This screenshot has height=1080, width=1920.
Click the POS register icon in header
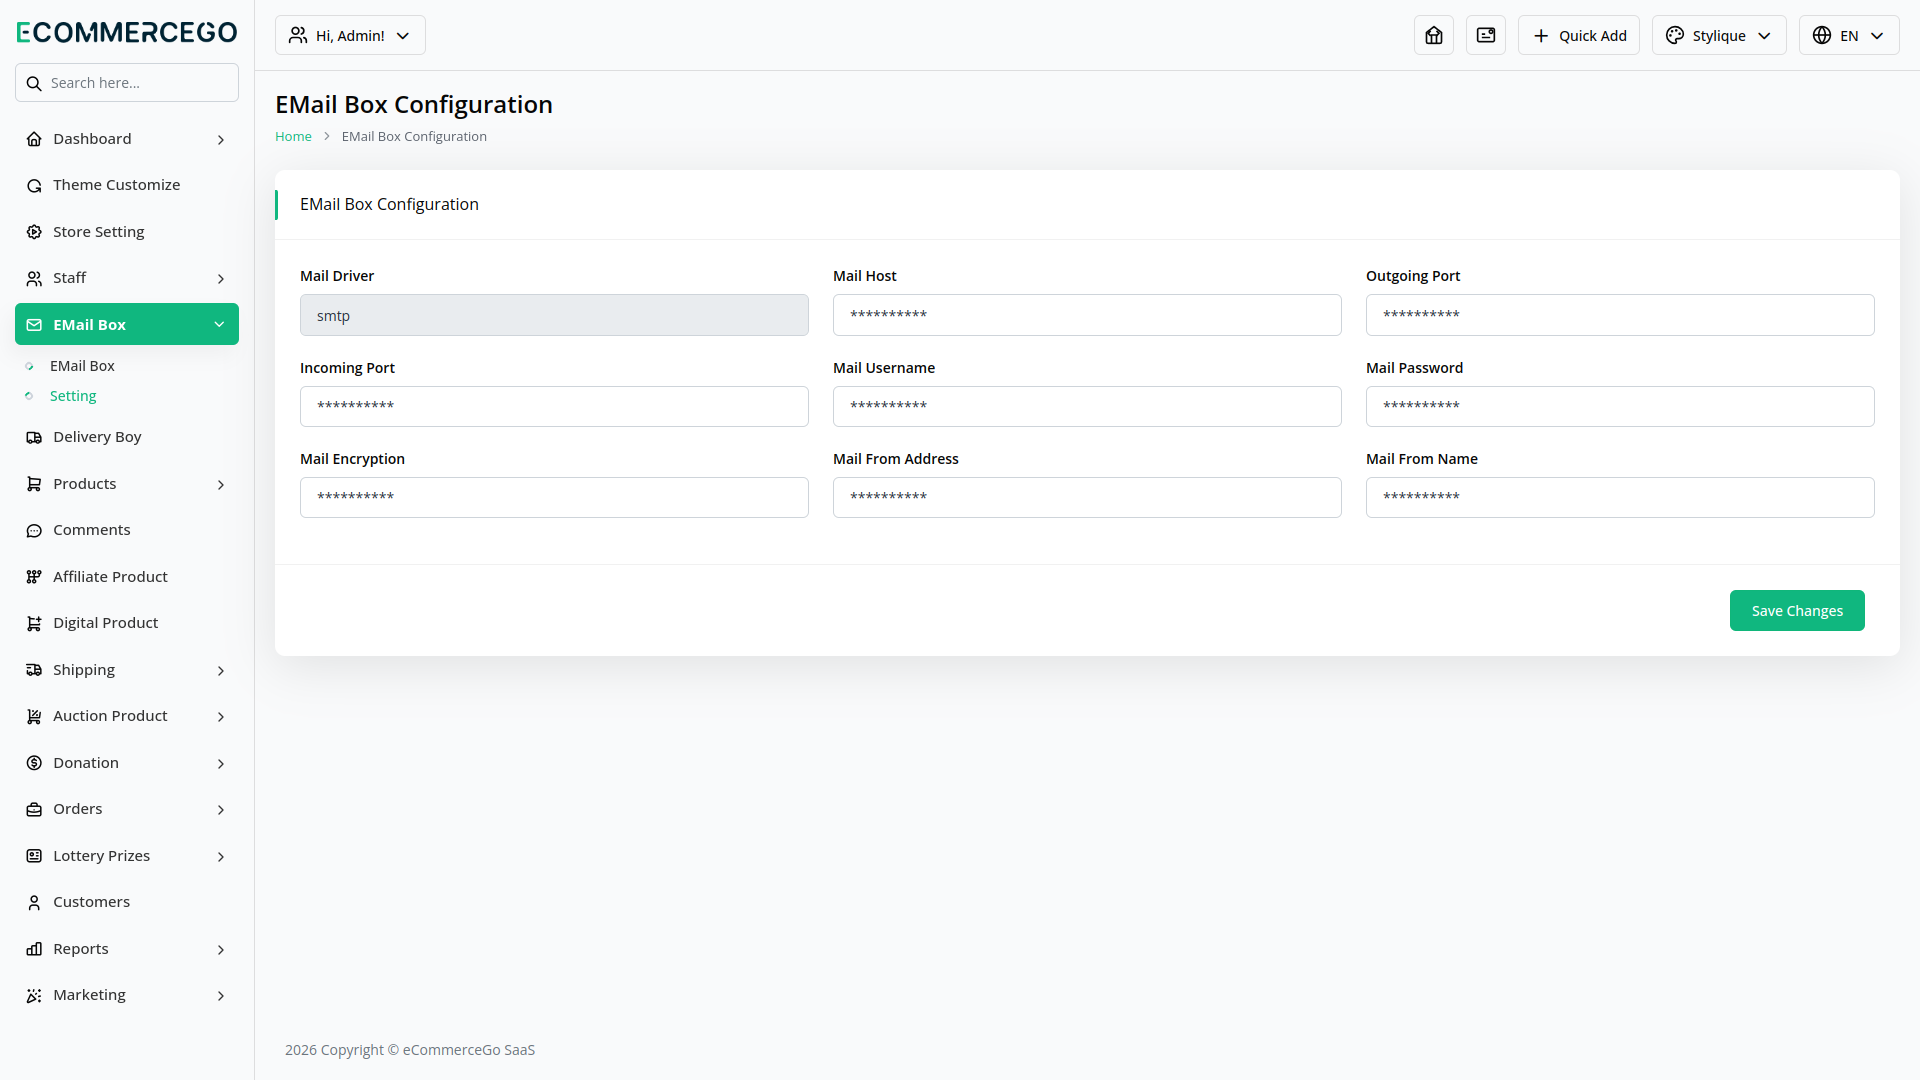coord(1486,35)
